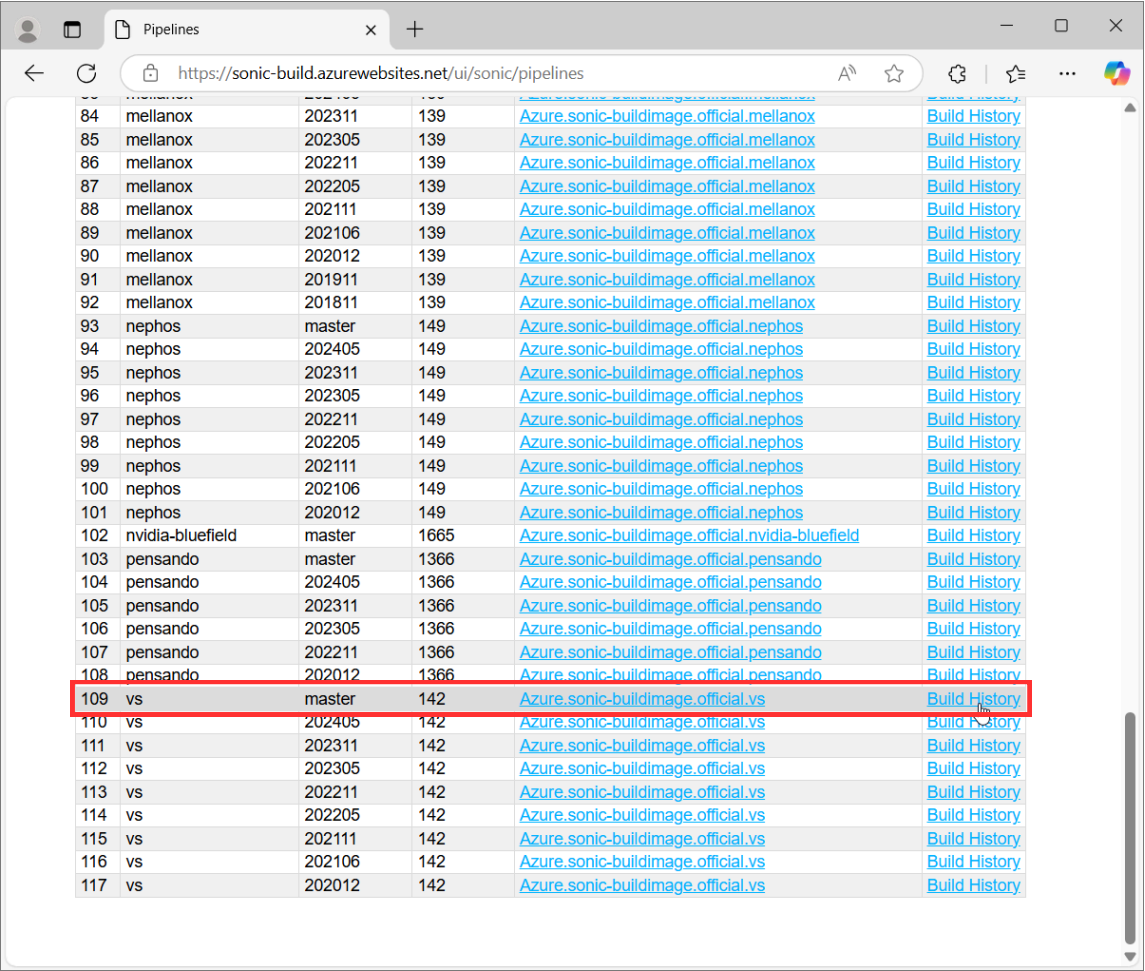The height and width of the screenshot is (971, 1145).
Task: Click the scrollbar down arrow
Action: point(1130,956)
